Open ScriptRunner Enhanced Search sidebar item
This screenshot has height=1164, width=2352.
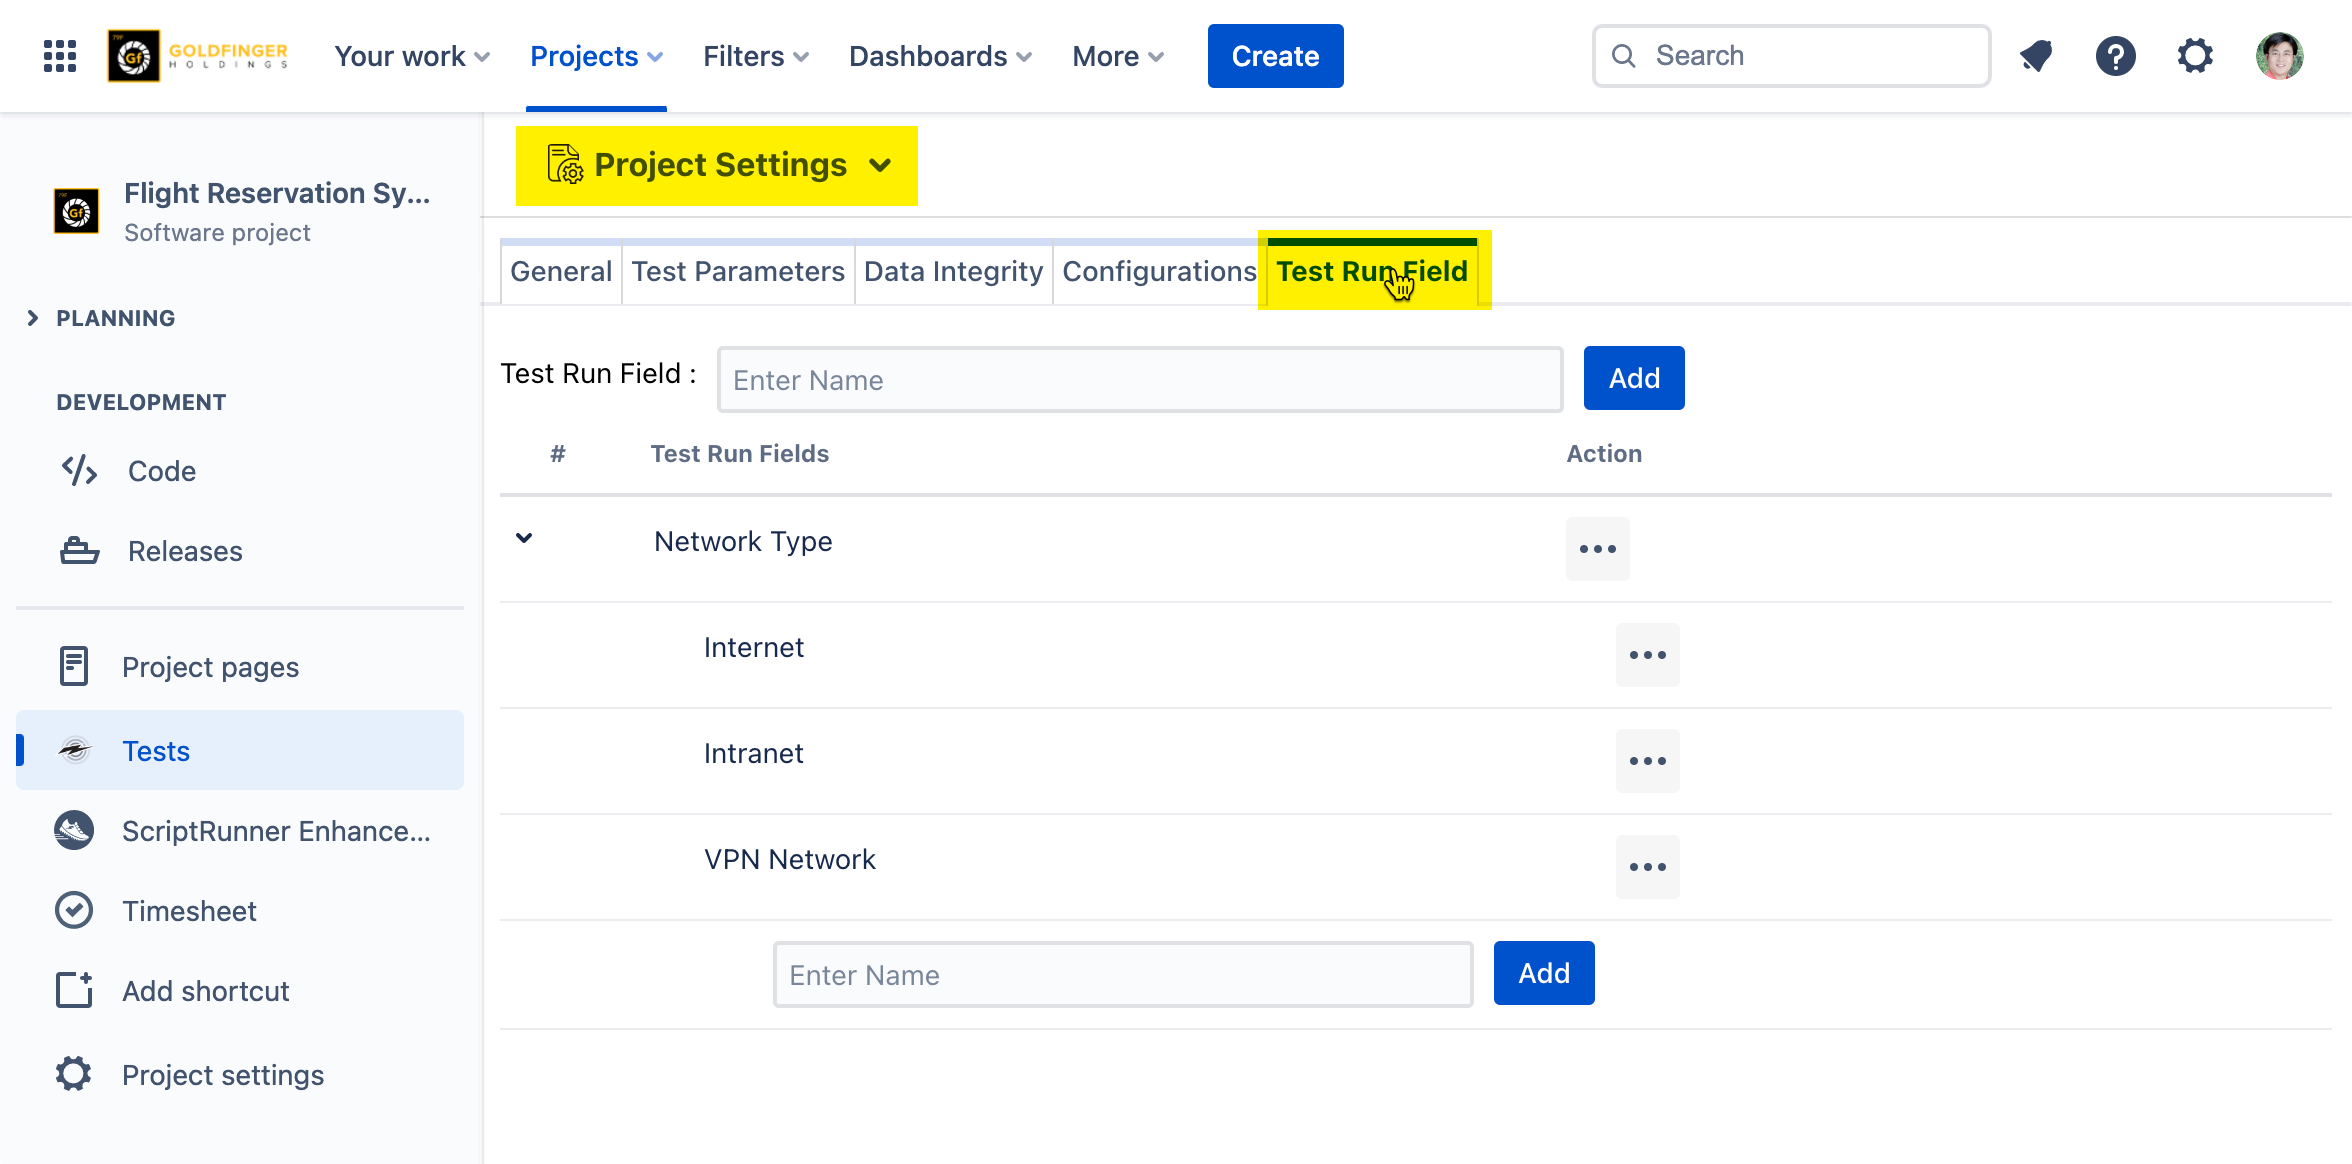point(275,831)
